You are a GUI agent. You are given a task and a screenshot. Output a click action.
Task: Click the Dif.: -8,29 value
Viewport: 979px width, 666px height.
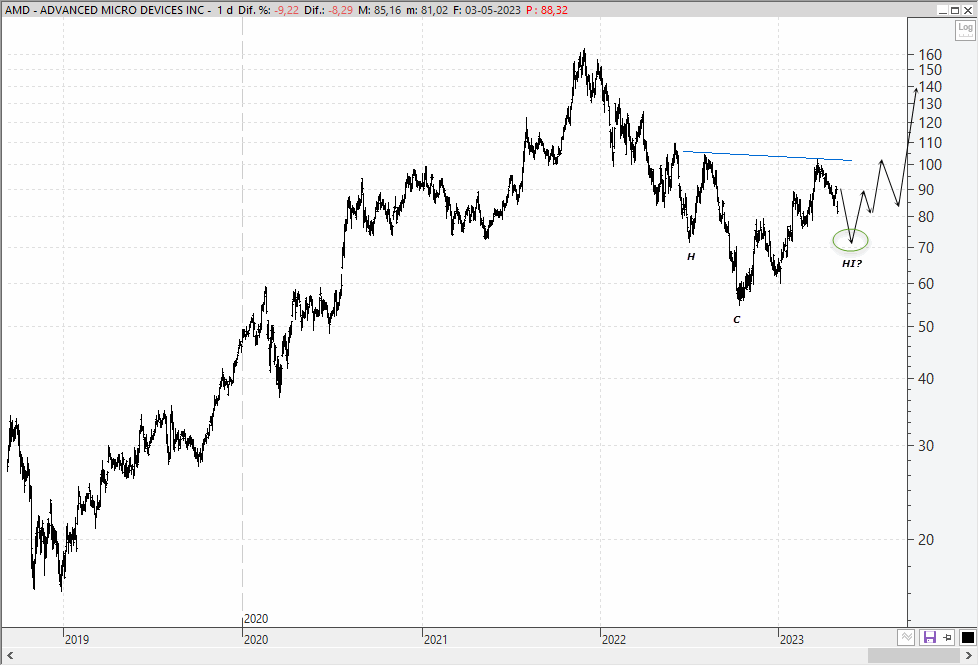tap(328, 10)
